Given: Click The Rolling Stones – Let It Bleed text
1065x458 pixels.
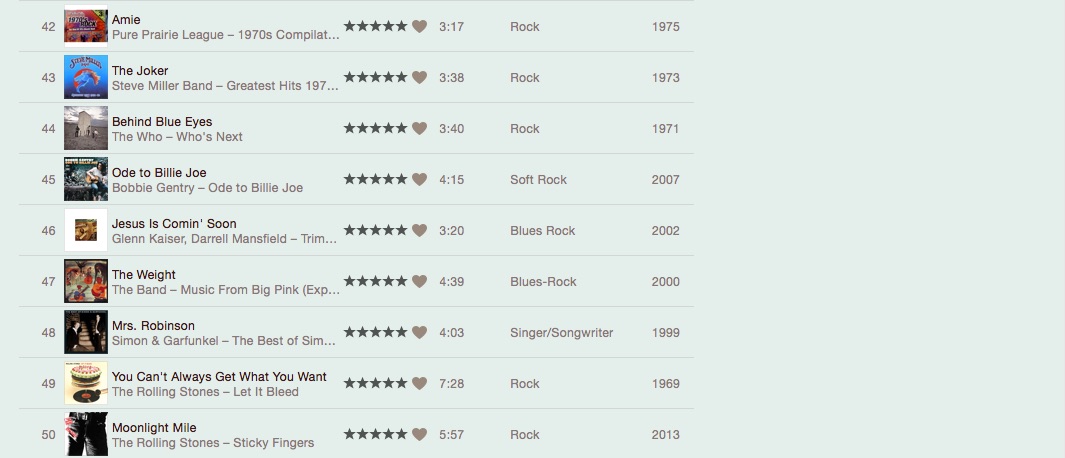Looking at the screenshot, I should [x=205, y=392].
